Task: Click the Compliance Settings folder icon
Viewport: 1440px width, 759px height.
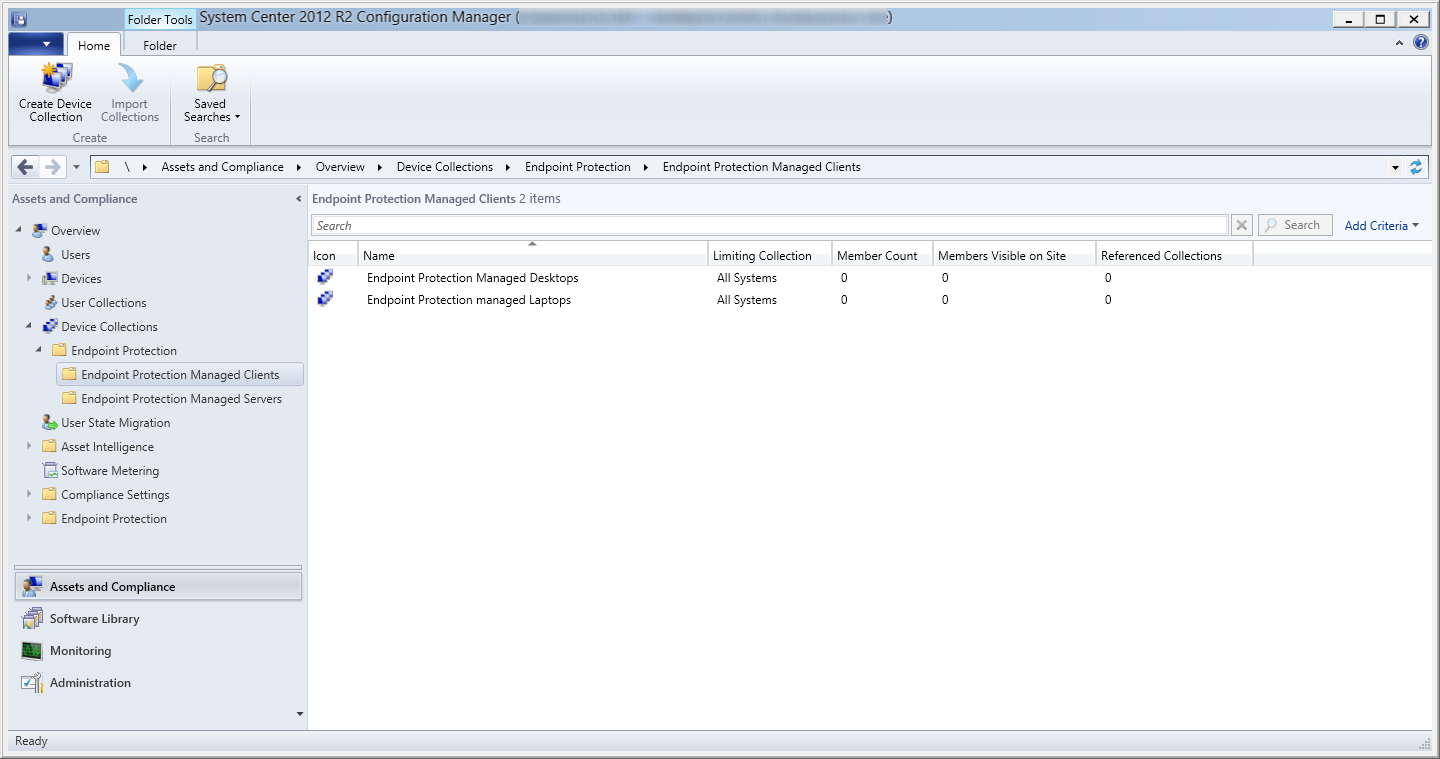Action: pos(49,495)
